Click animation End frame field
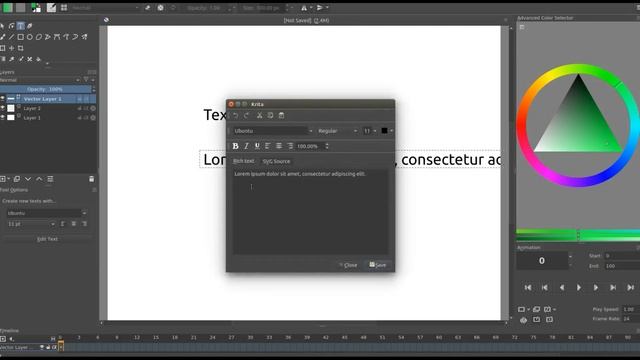The width and height of the screenshot is (640, 360). pos(622,266)
